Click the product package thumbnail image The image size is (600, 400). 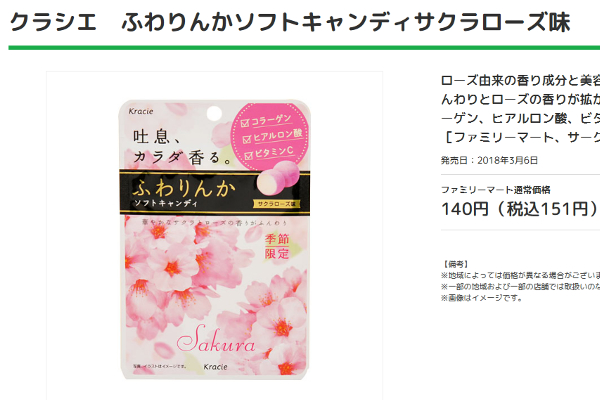(214, 240)
